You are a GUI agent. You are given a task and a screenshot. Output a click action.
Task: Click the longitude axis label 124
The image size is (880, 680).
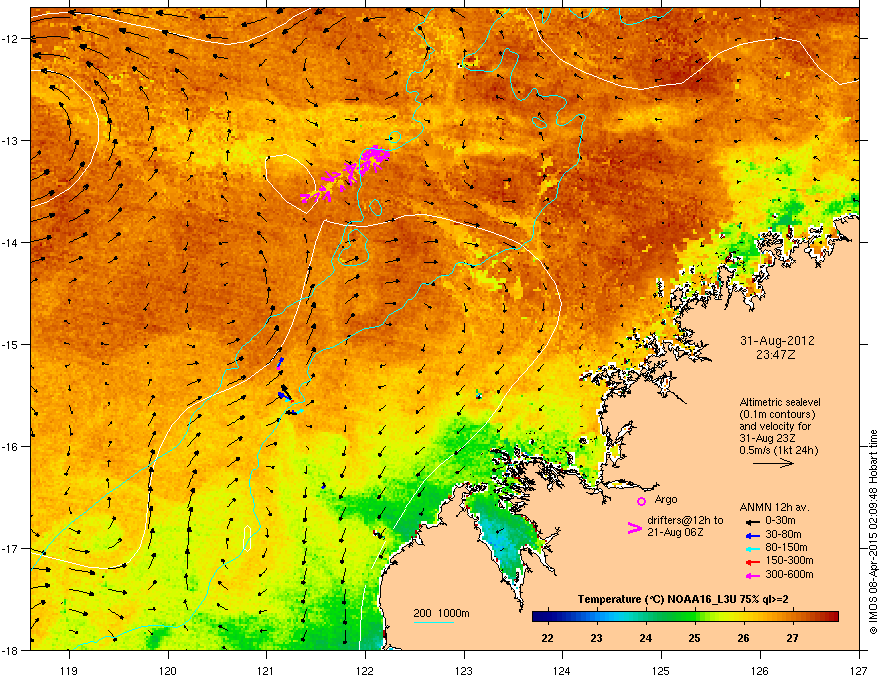(x=562, y=670)
